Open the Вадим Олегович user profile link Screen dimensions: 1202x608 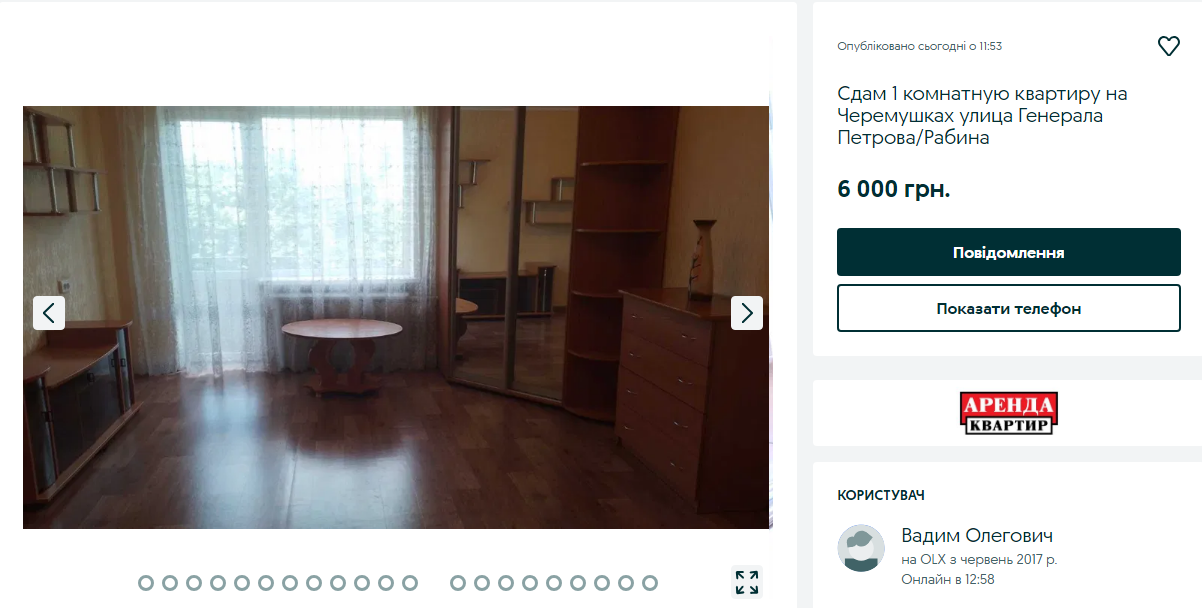coord(977,536)
